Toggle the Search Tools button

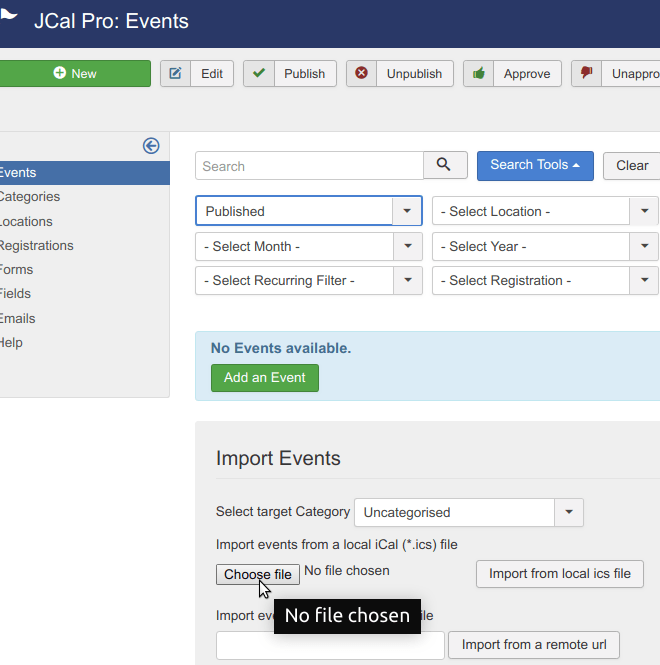535,165
